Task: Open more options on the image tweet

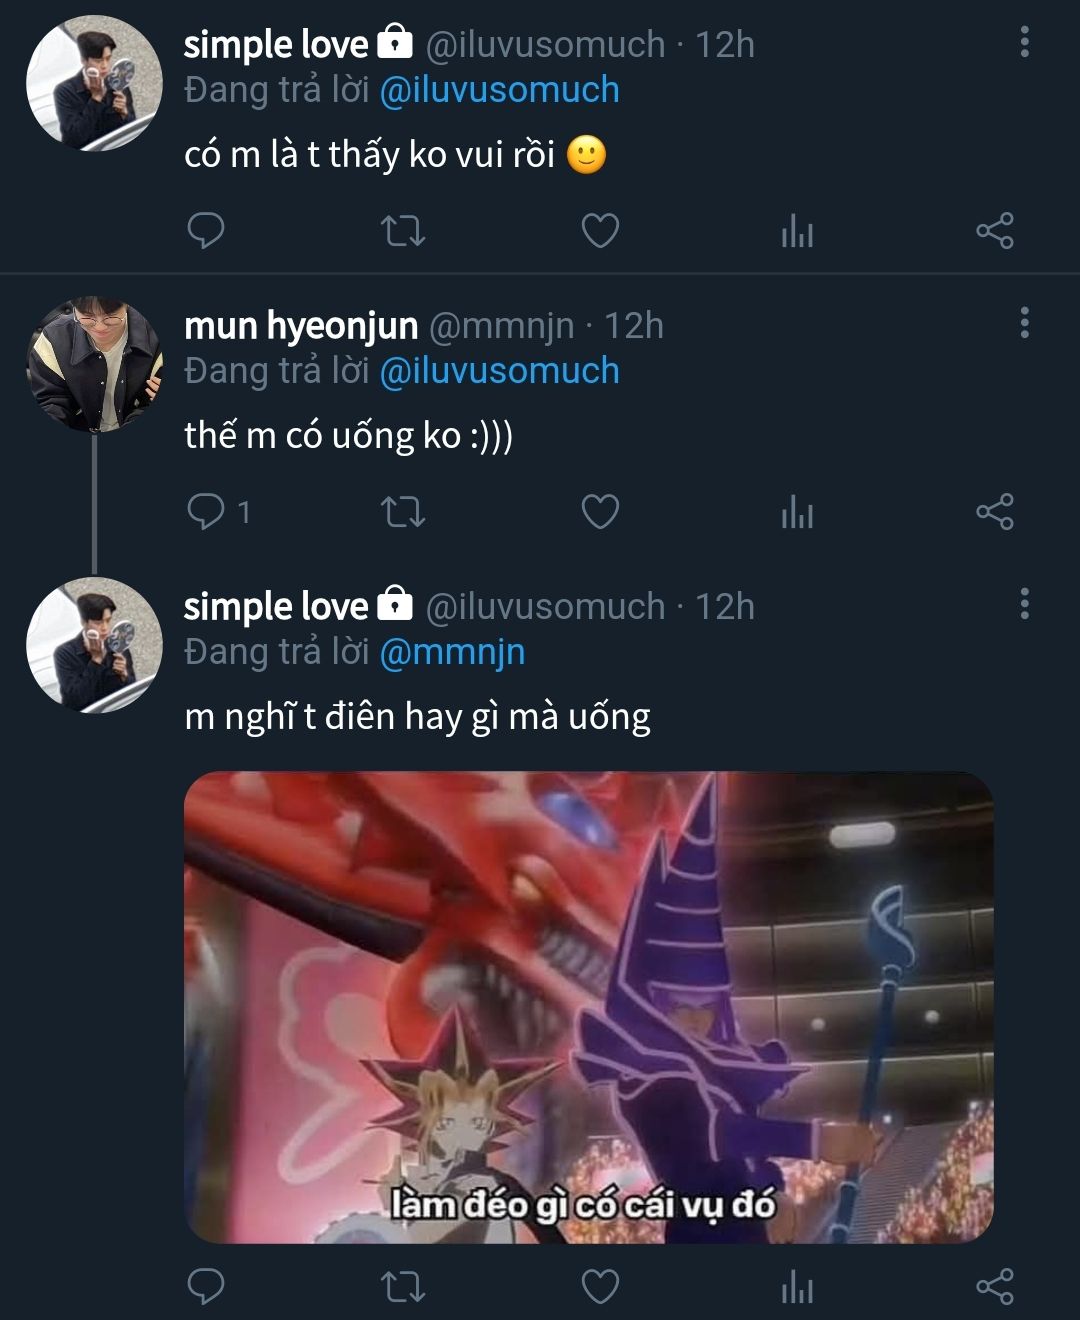Action: pos(1024,604)
